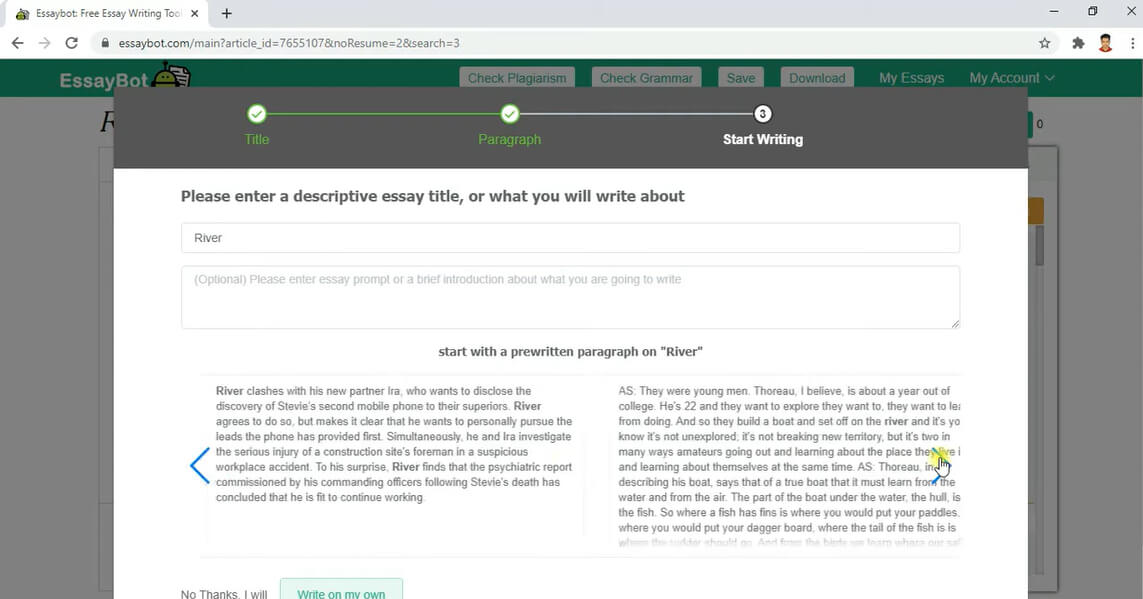Open the My Essays menu item
1143x599 pixels.
pyautogui.click(x=911, y=78)
